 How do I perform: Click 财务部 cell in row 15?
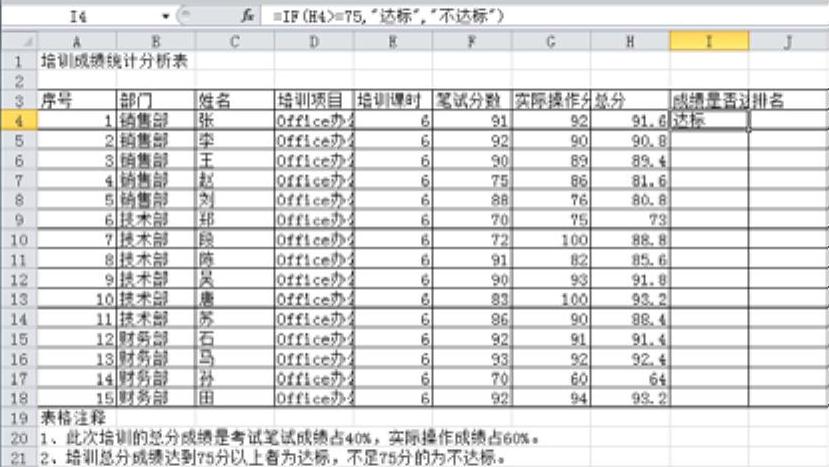click(x=155, y=338)
